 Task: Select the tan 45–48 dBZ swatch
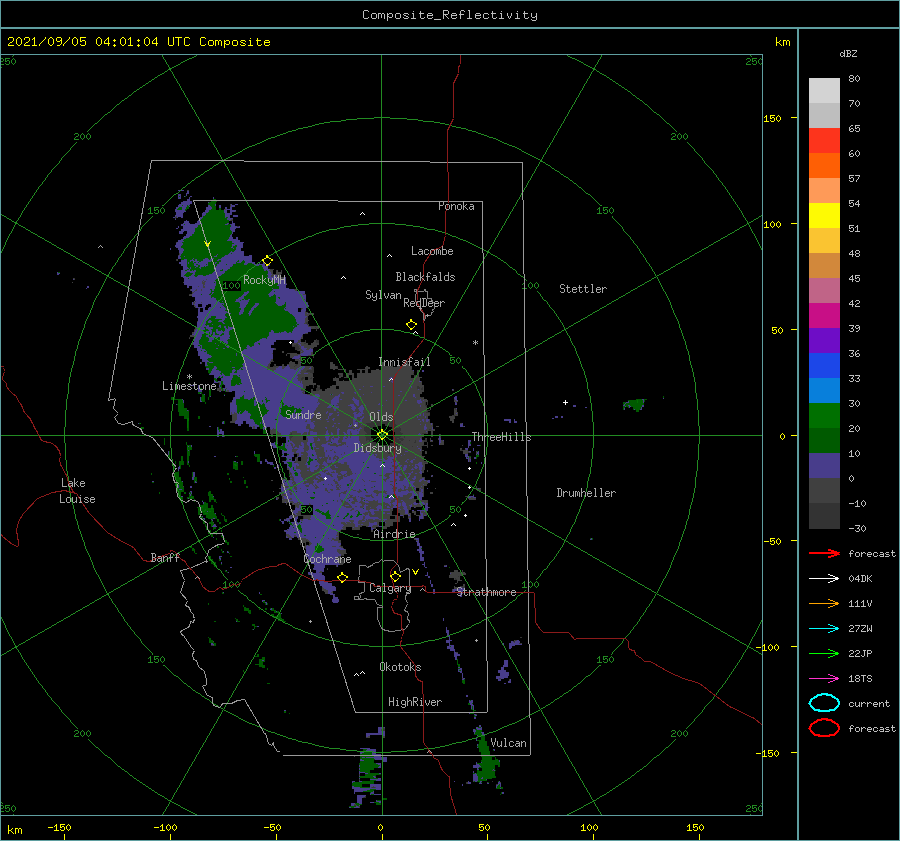(x=824, y=265)
